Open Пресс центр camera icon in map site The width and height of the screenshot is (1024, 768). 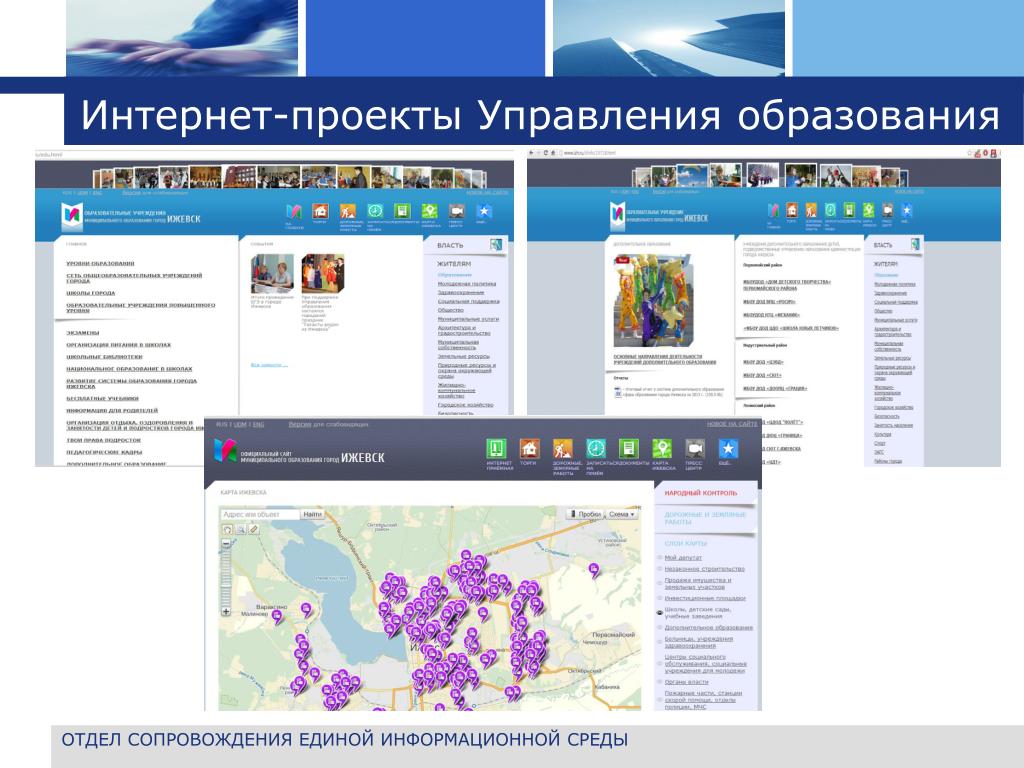click(695, 449)
